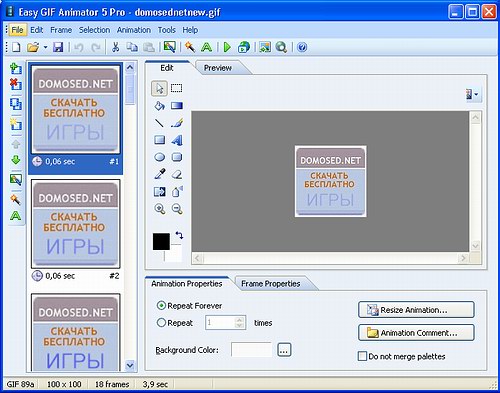Image resolution: width=500 pixels, height=393 pixels.
Task: Click the magnifier search icon in top toolbar
Action: click(281, 47)
